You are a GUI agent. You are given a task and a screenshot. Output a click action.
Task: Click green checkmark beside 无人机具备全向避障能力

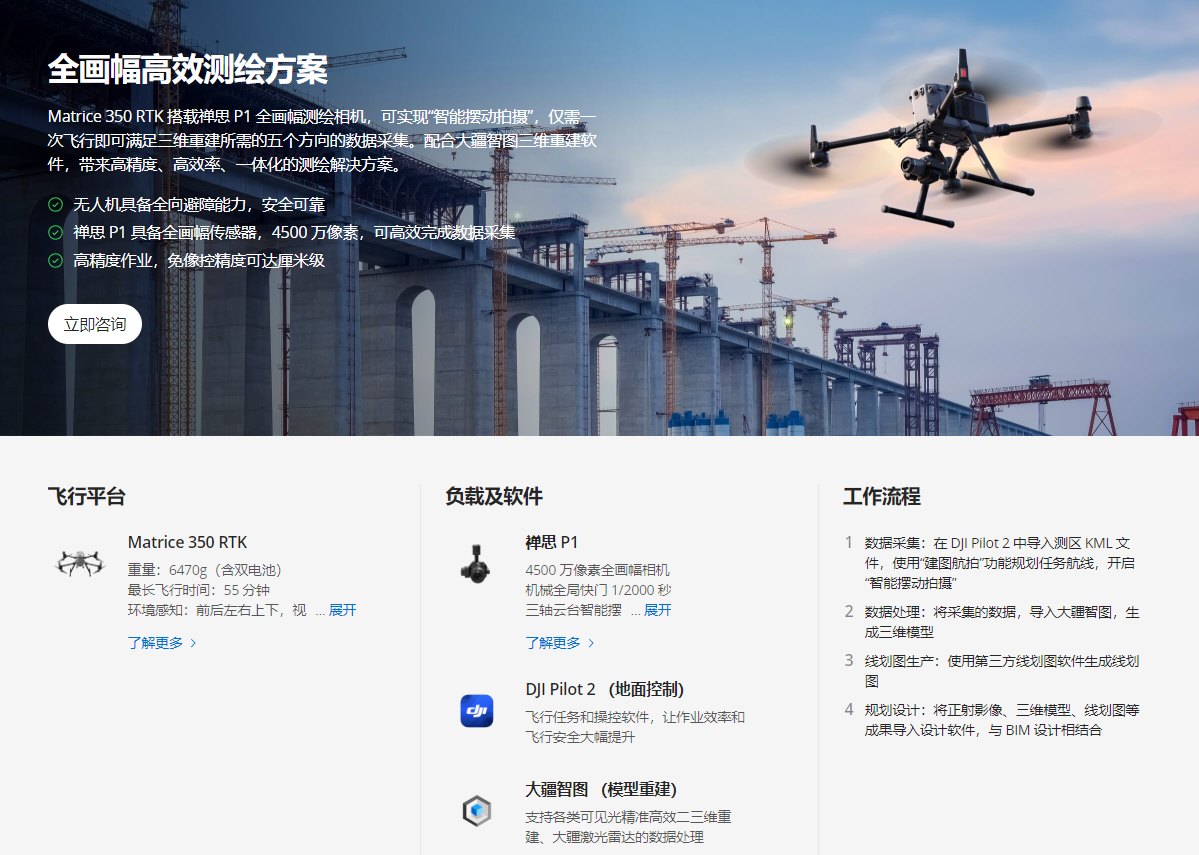point(56,205)
